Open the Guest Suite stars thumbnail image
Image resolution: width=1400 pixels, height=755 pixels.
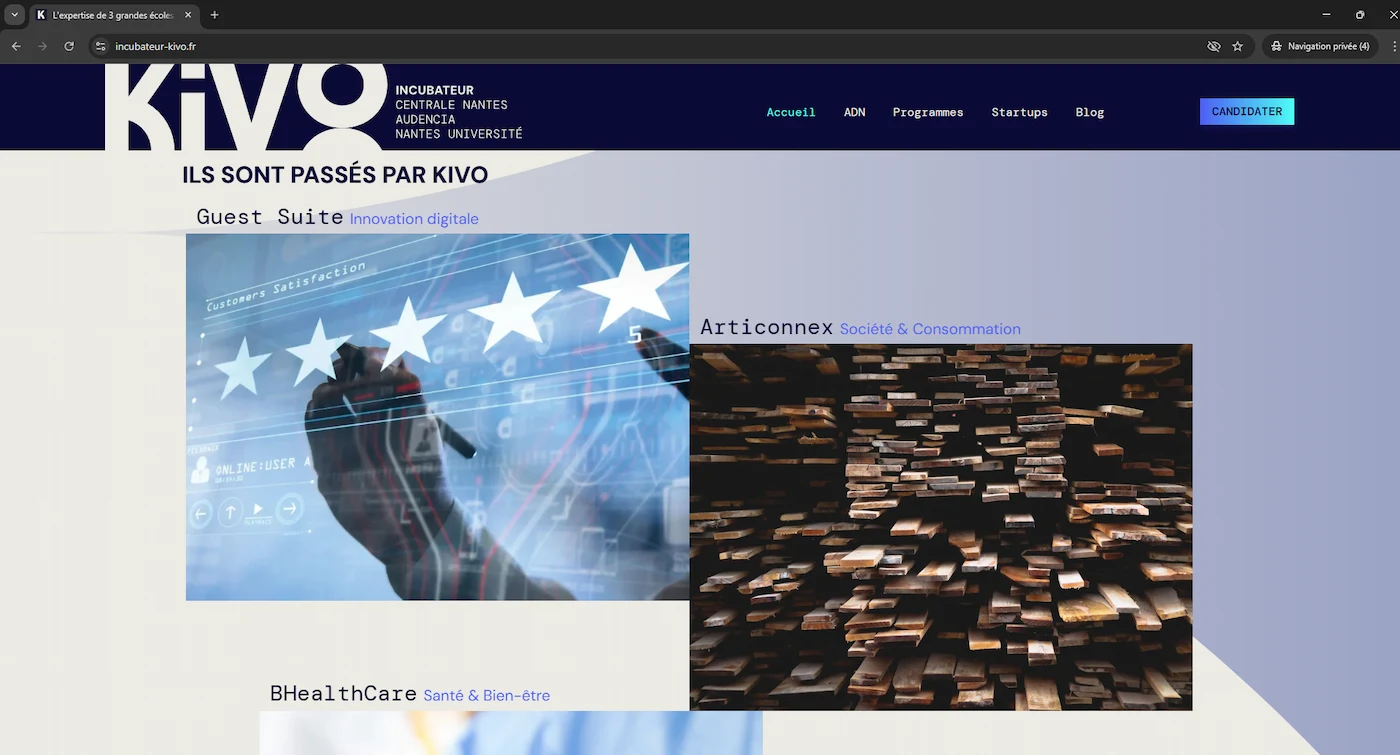pos(437,417)
